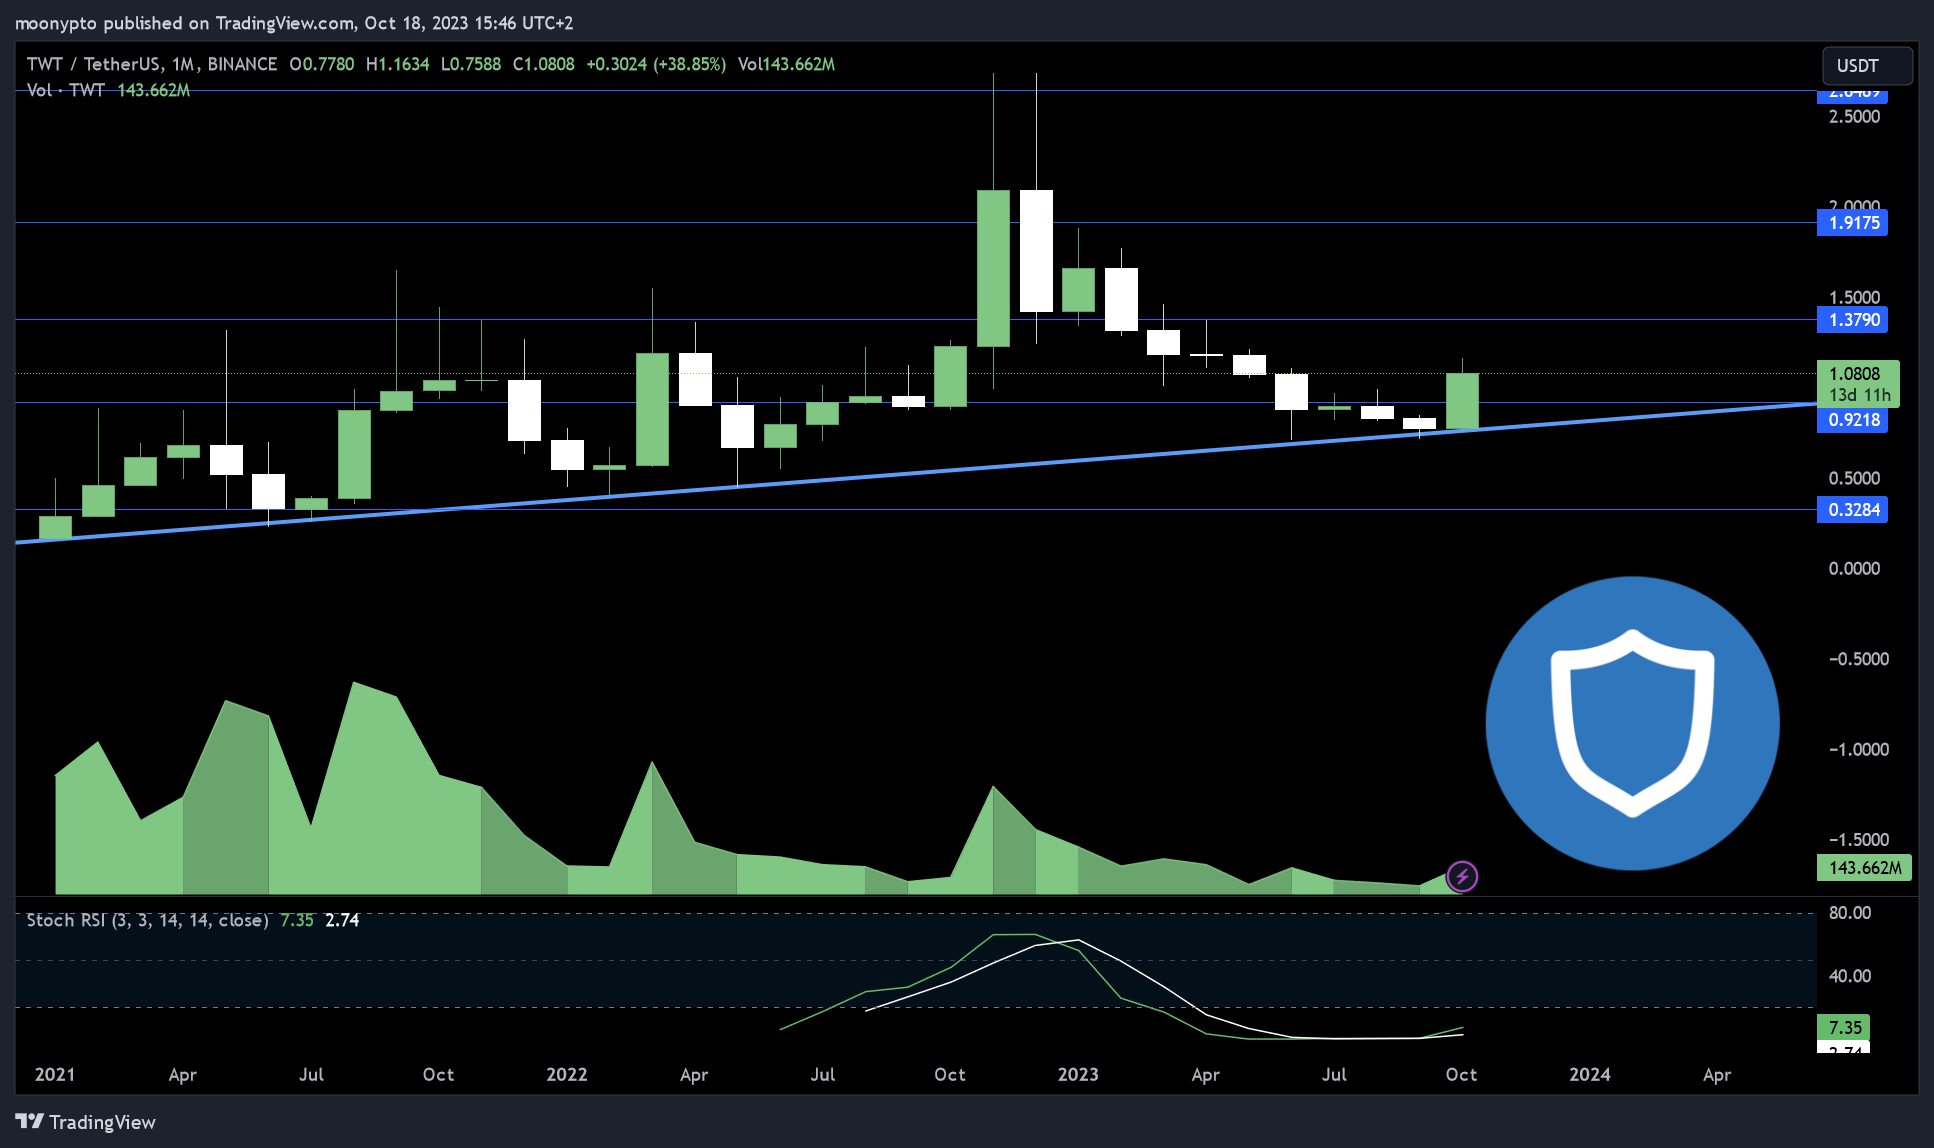Click the purple lightning bolt event icon
1934x1148 pixels.
1462,877
